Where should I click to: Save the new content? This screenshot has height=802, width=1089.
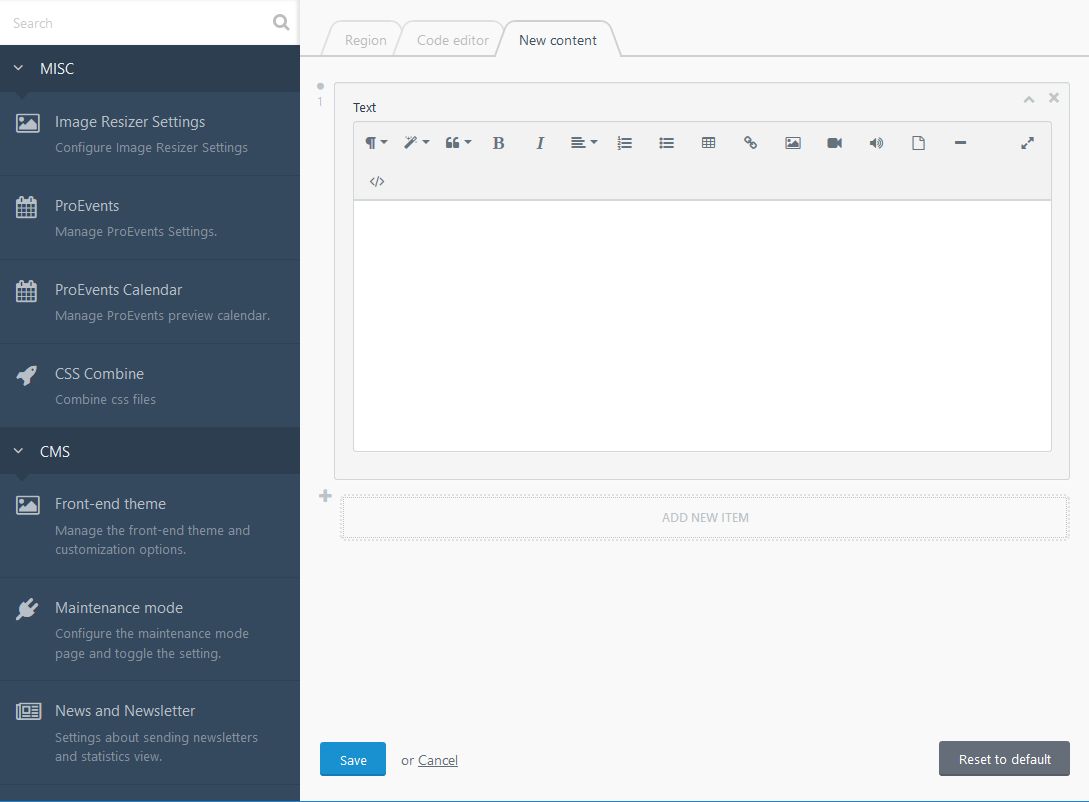[352, 759]
